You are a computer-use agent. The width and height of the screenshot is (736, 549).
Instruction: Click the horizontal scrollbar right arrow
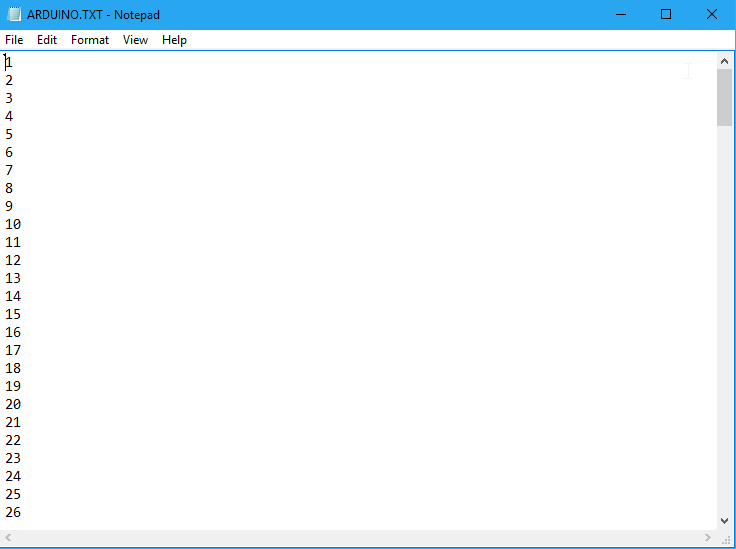[x=709, y=538]
